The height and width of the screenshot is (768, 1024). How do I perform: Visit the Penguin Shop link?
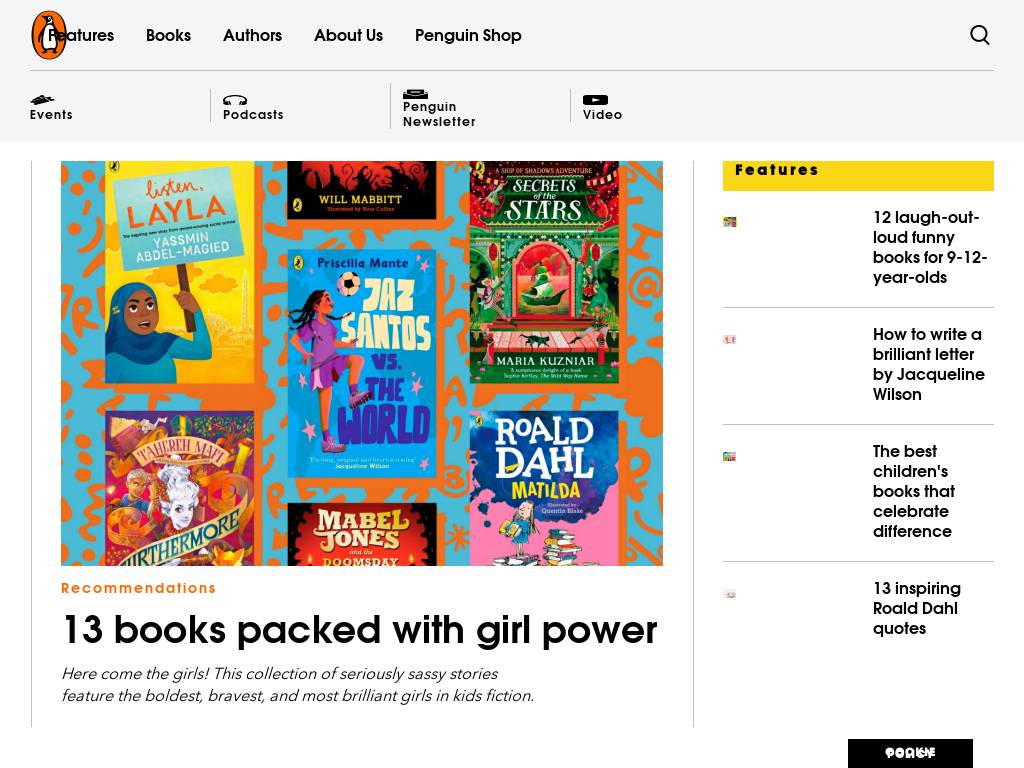tap(468, 35)
